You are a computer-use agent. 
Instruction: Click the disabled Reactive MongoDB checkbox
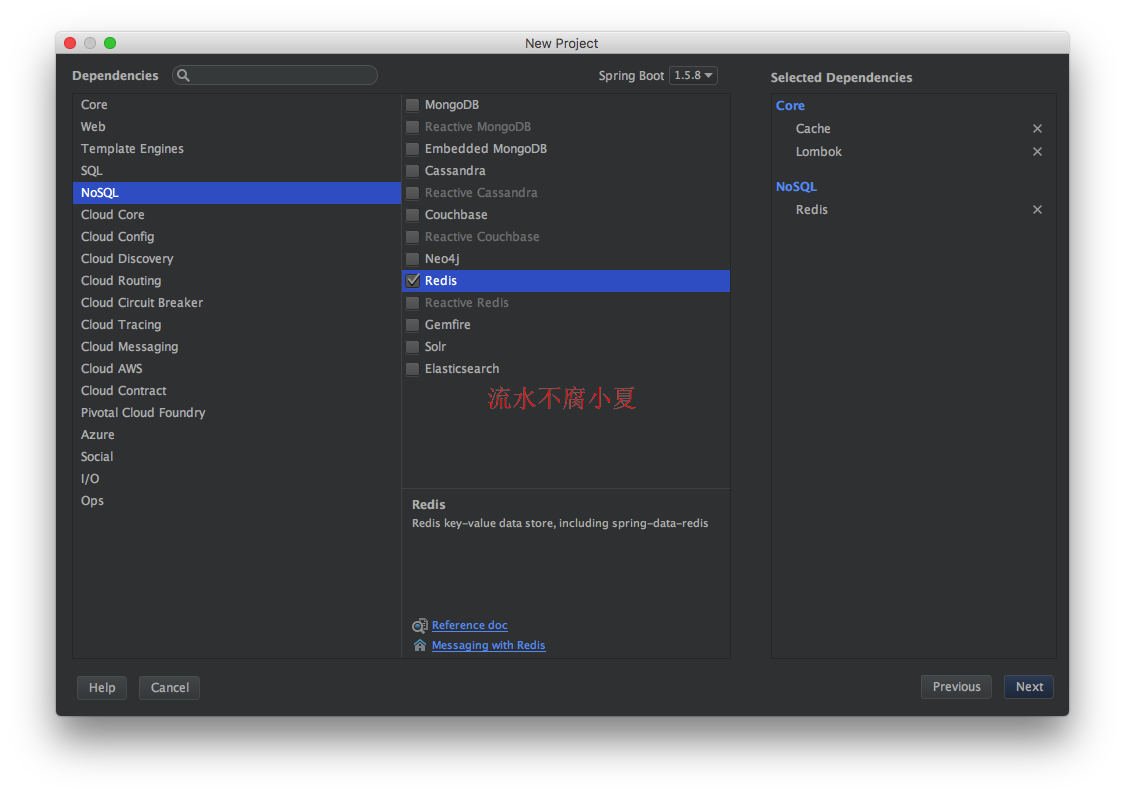tap(413, 127)
